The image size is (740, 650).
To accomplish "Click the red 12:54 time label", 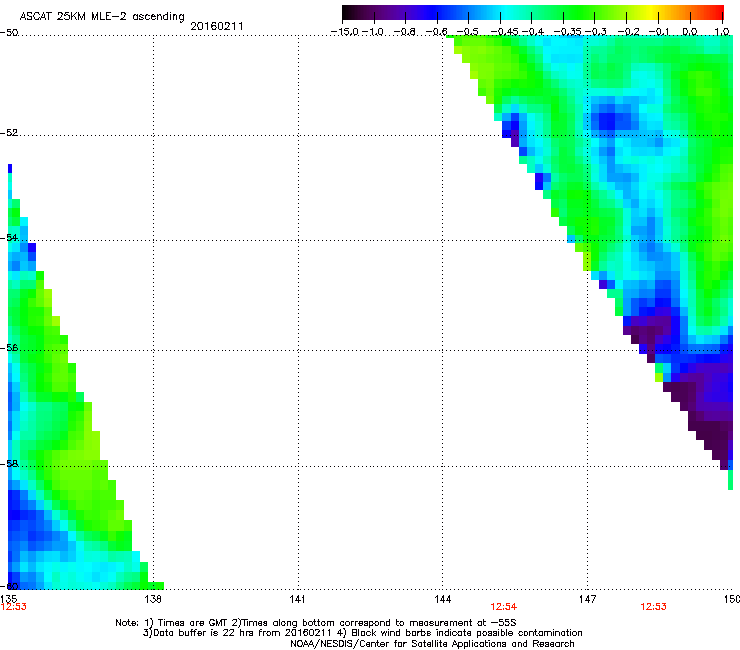I will click(x=504, y=607).
